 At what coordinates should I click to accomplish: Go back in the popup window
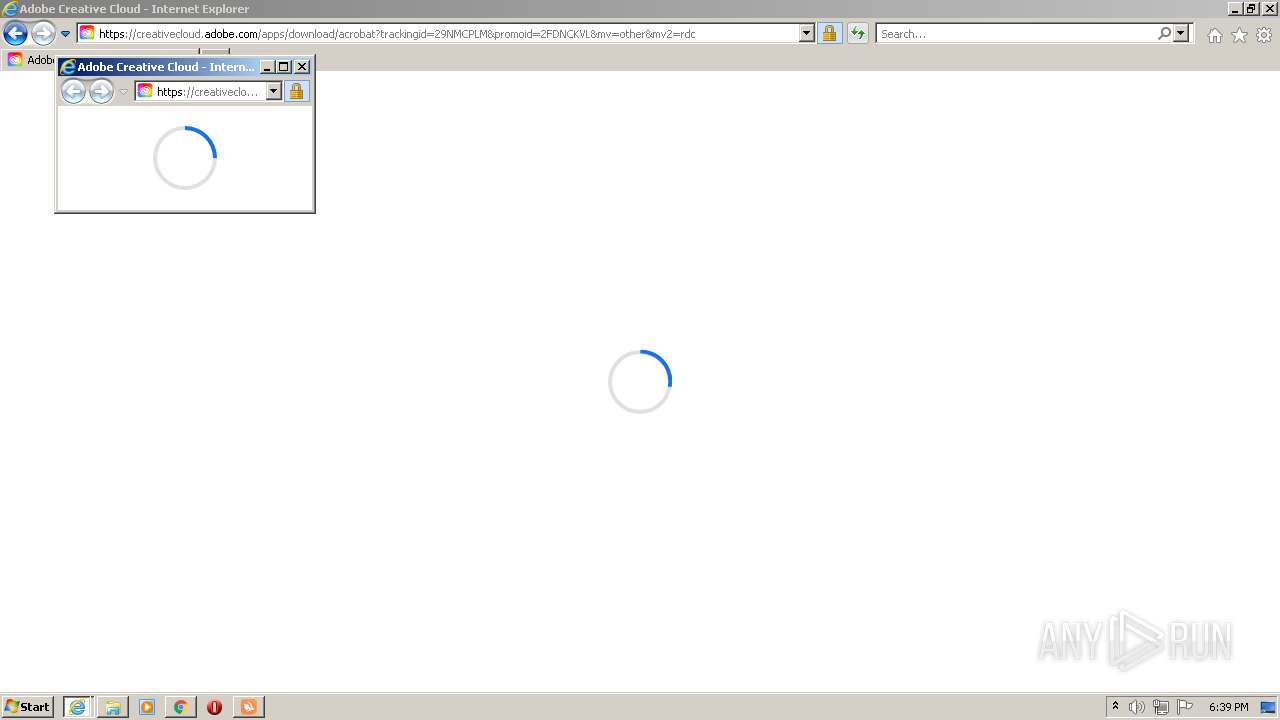coord(73,92)
